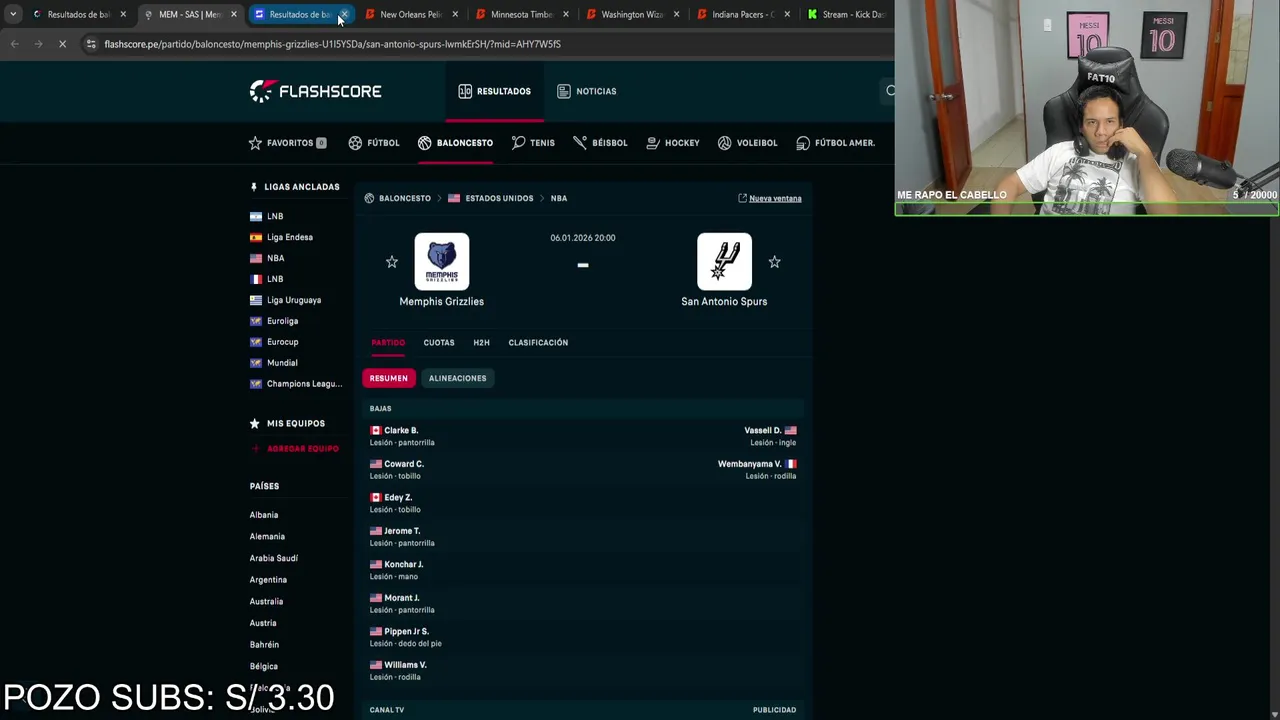Select Fútbol Amer. sport
This screenshot has width=1280, height=720.
tap(835, 143)
